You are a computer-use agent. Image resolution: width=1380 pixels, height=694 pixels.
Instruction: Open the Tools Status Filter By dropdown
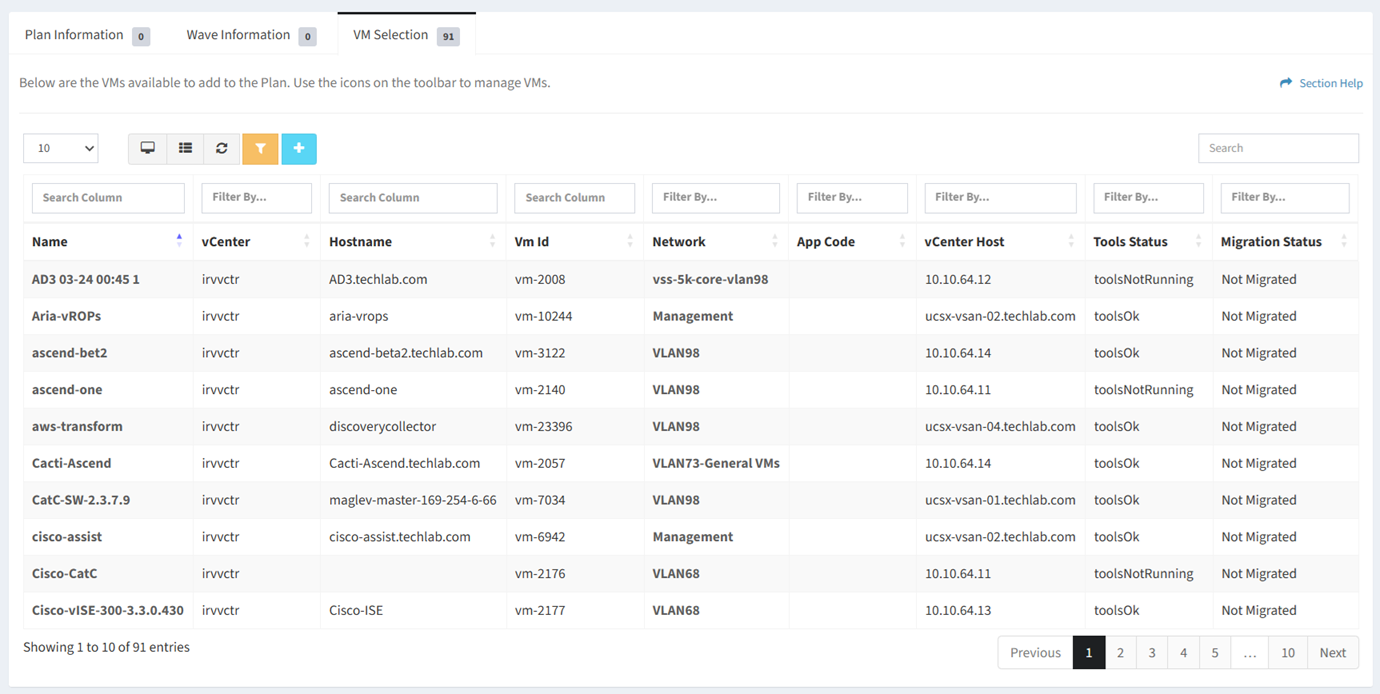point(1148,197)
